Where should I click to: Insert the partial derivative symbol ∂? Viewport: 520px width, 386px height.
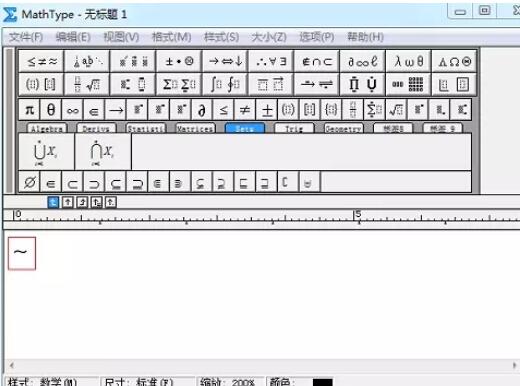pos(202,110)
